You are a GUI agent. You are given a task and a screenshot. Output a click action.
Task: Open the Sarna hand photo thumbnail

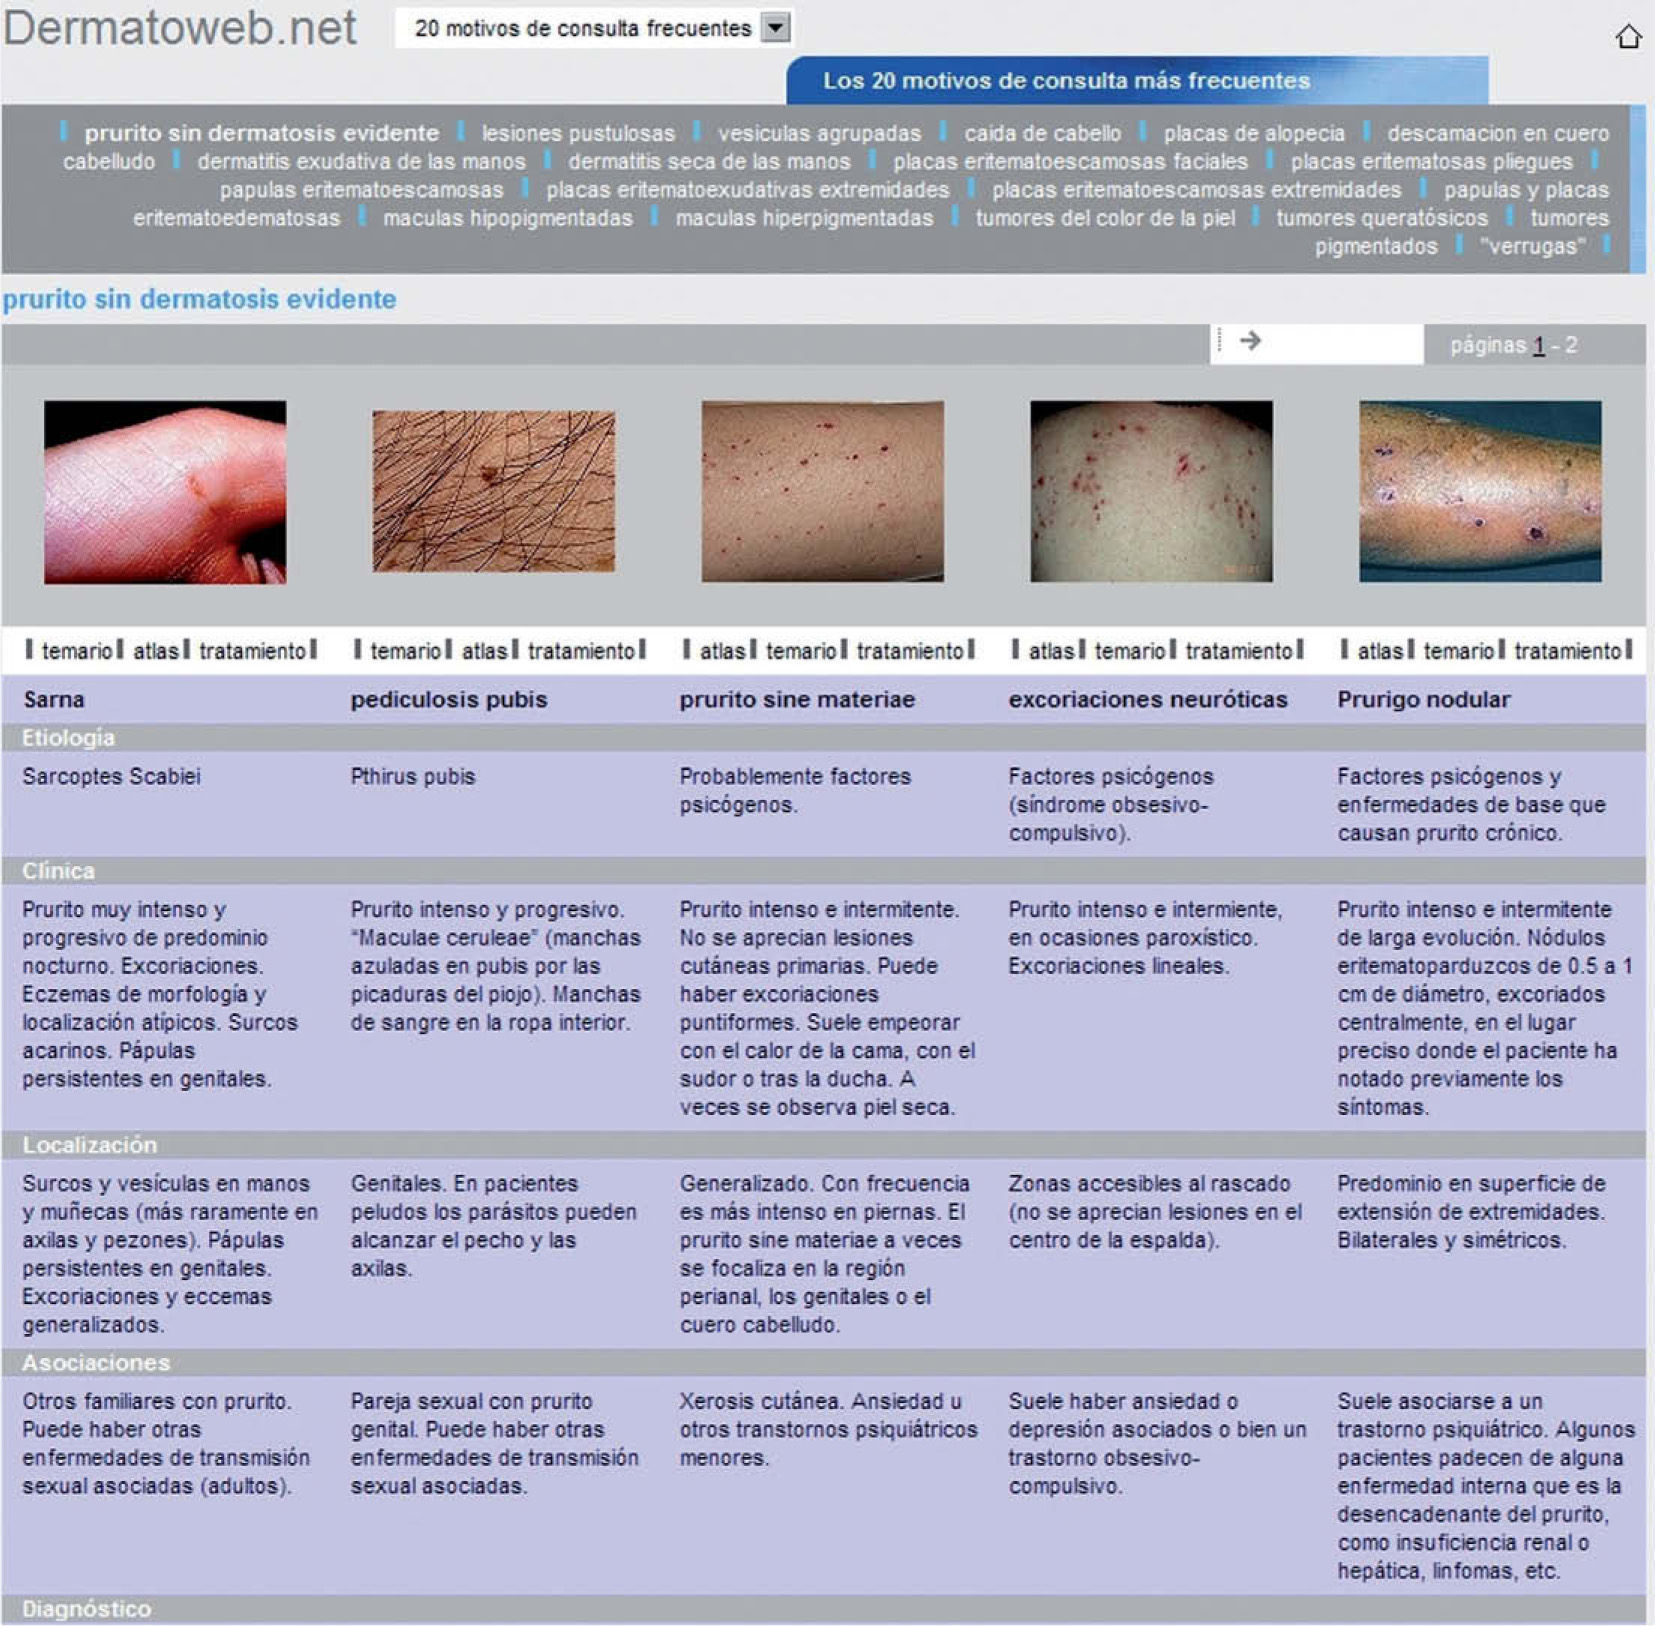click(x=165, y=492)
